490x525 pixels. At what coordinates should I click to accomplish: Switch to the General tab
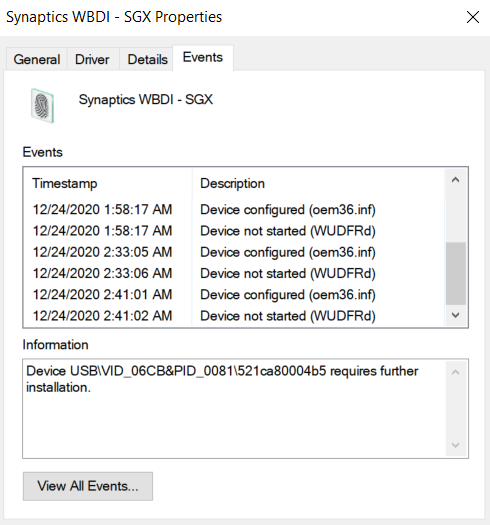click(x=37, y=60)
